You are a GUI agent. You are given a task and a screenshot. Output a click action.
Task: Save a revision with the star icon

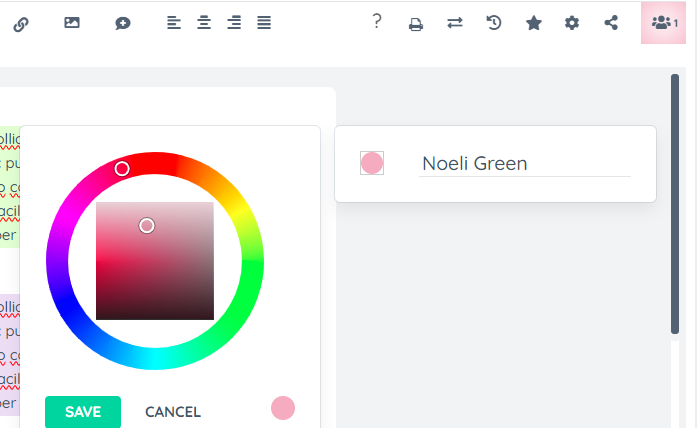tap(533, 23)
